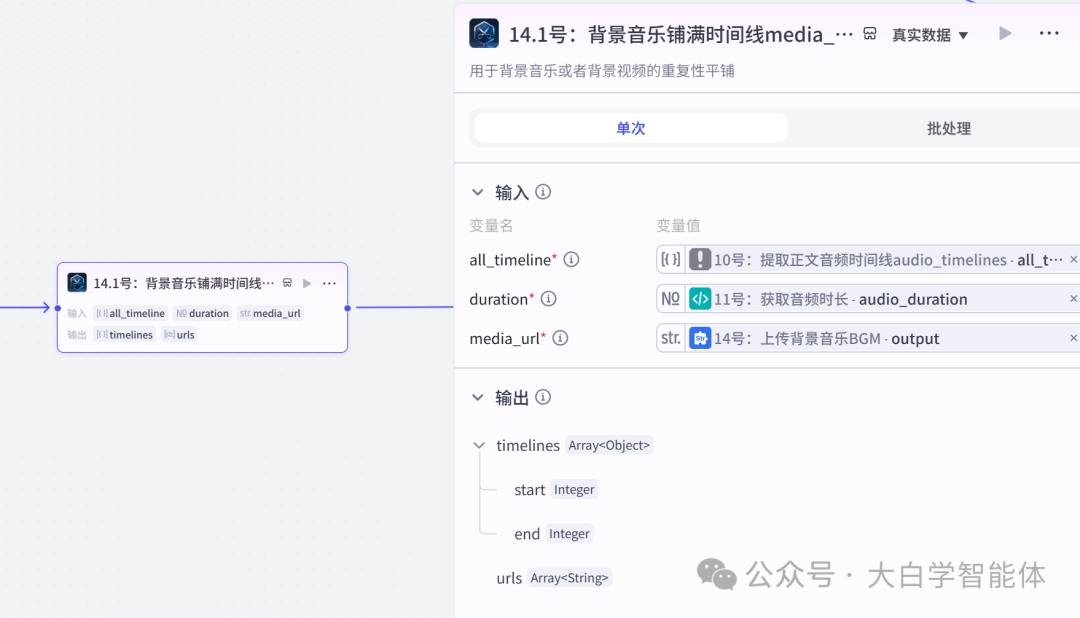The width and height of the screenshot is (1080, 618).
Task: Click the number type icon of duration
Action: [x=670, y=299]
